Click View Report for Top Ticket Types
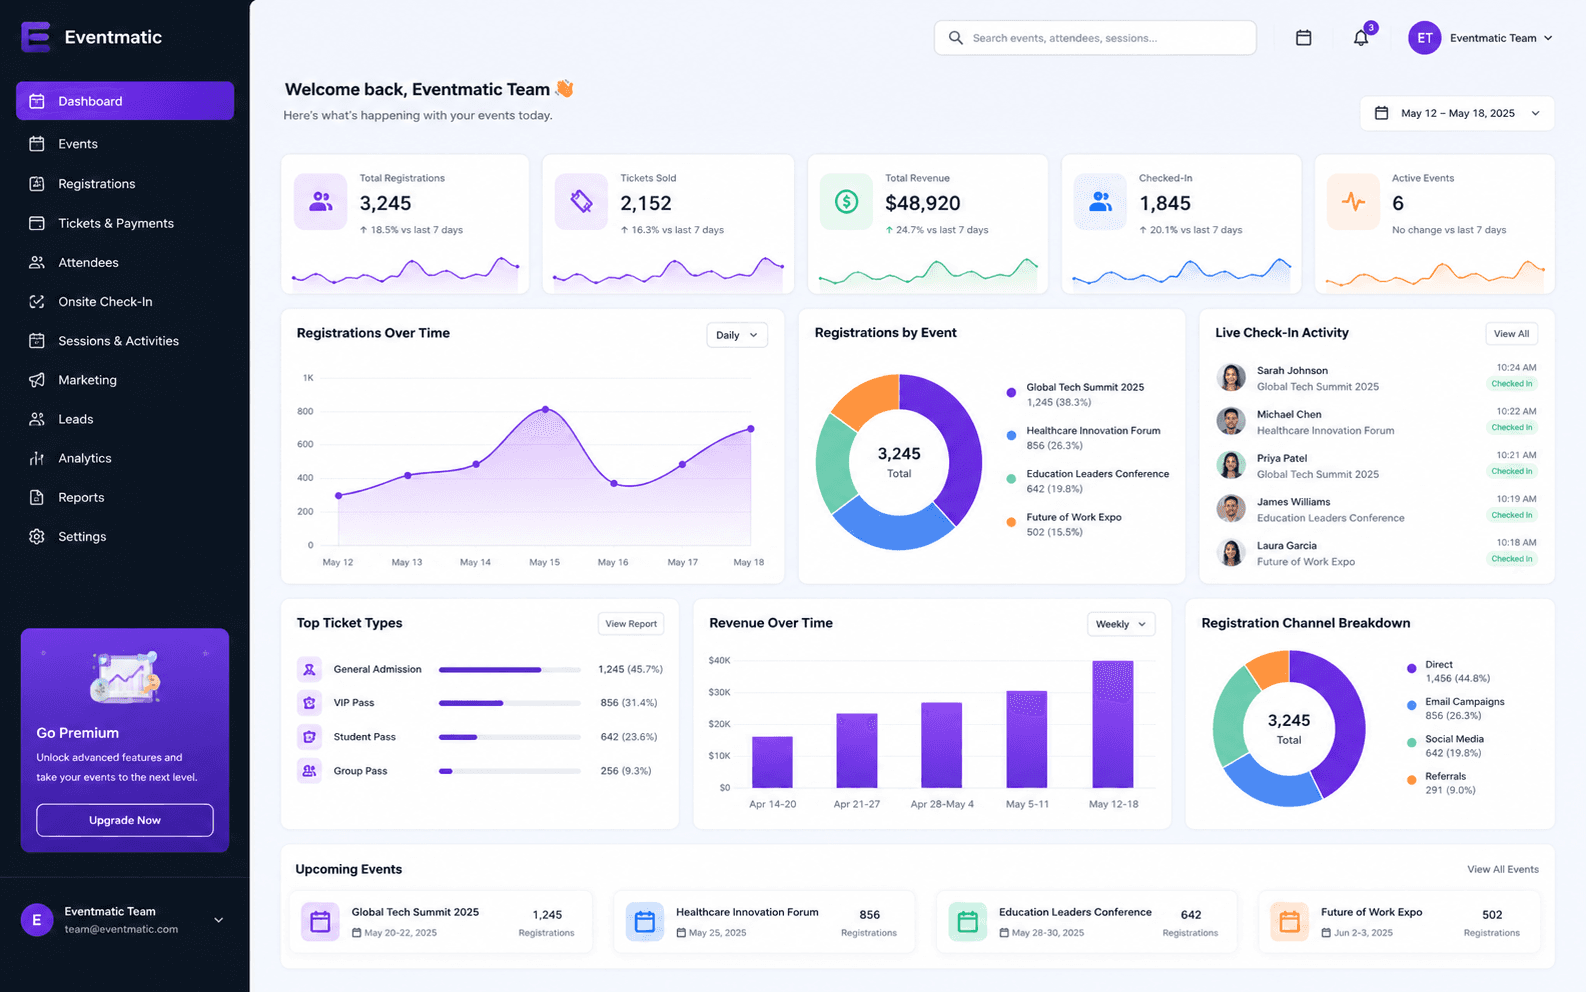 [631, 624]
